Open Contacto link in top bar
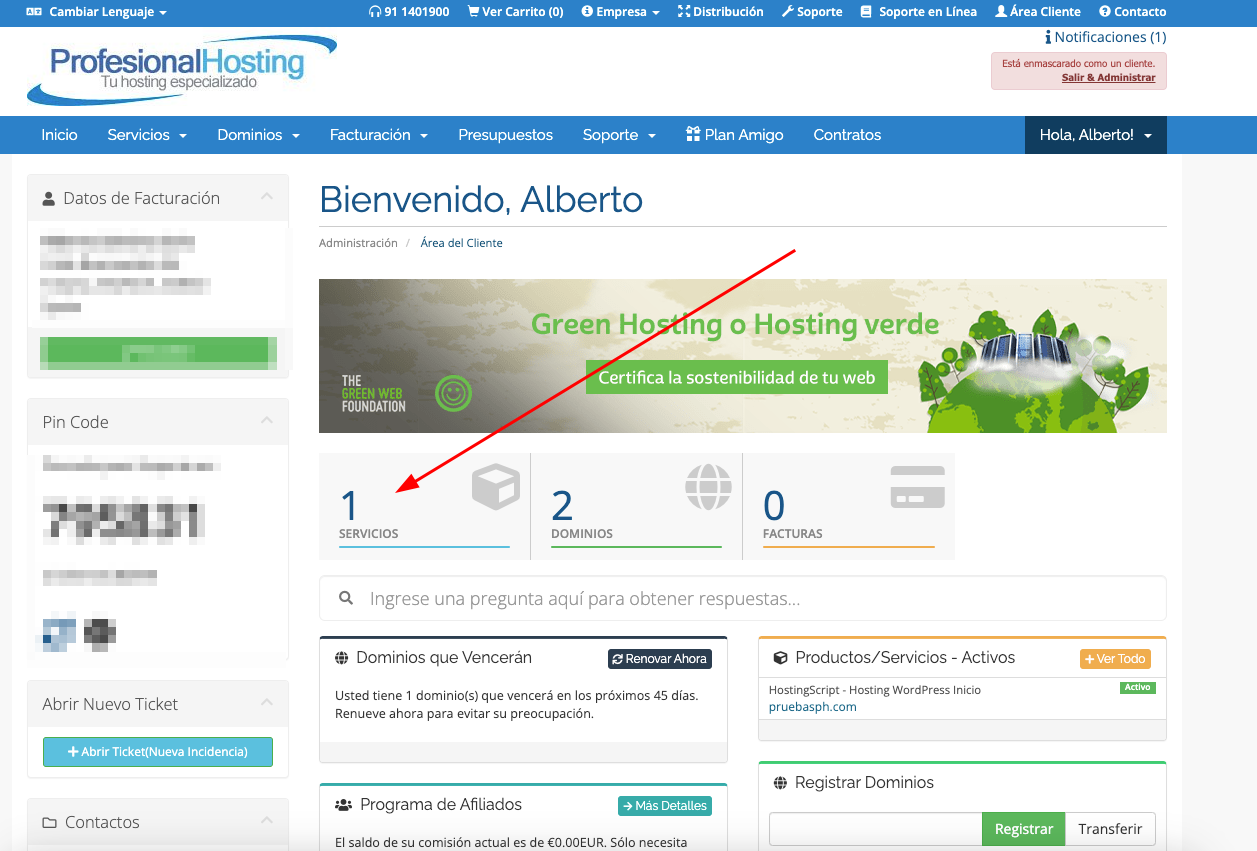This screenshot has width=1257, height=851. (1132, 12)
